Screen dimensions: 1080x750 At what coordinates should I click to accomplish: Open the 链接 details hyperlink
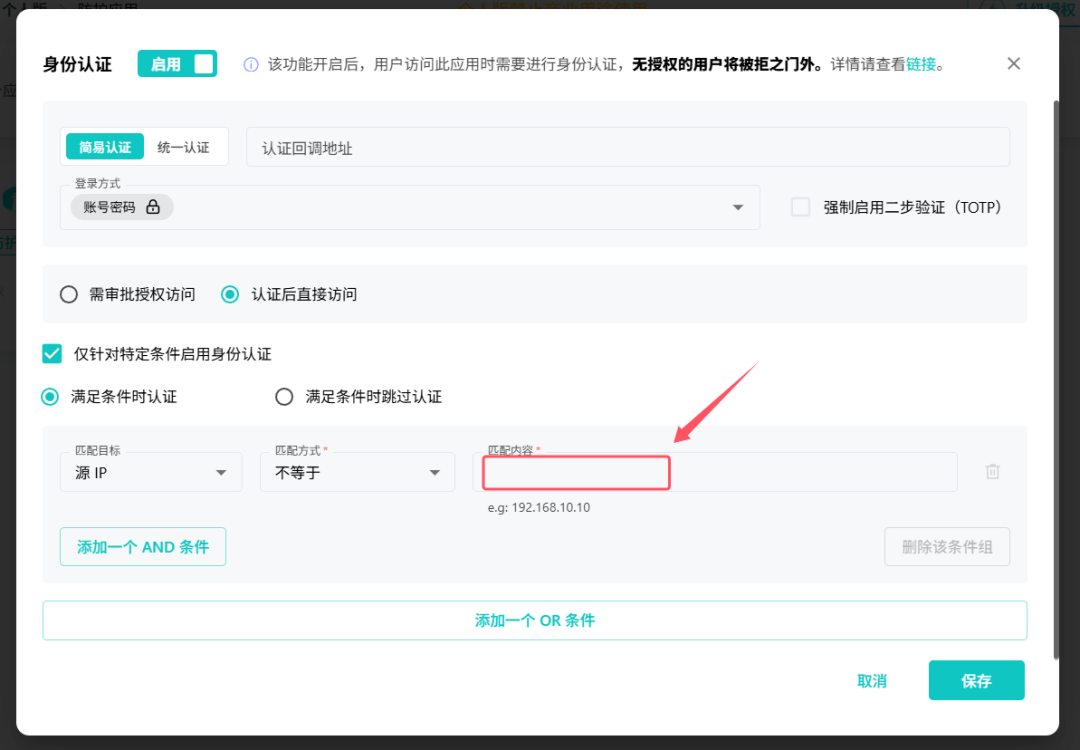921,65
